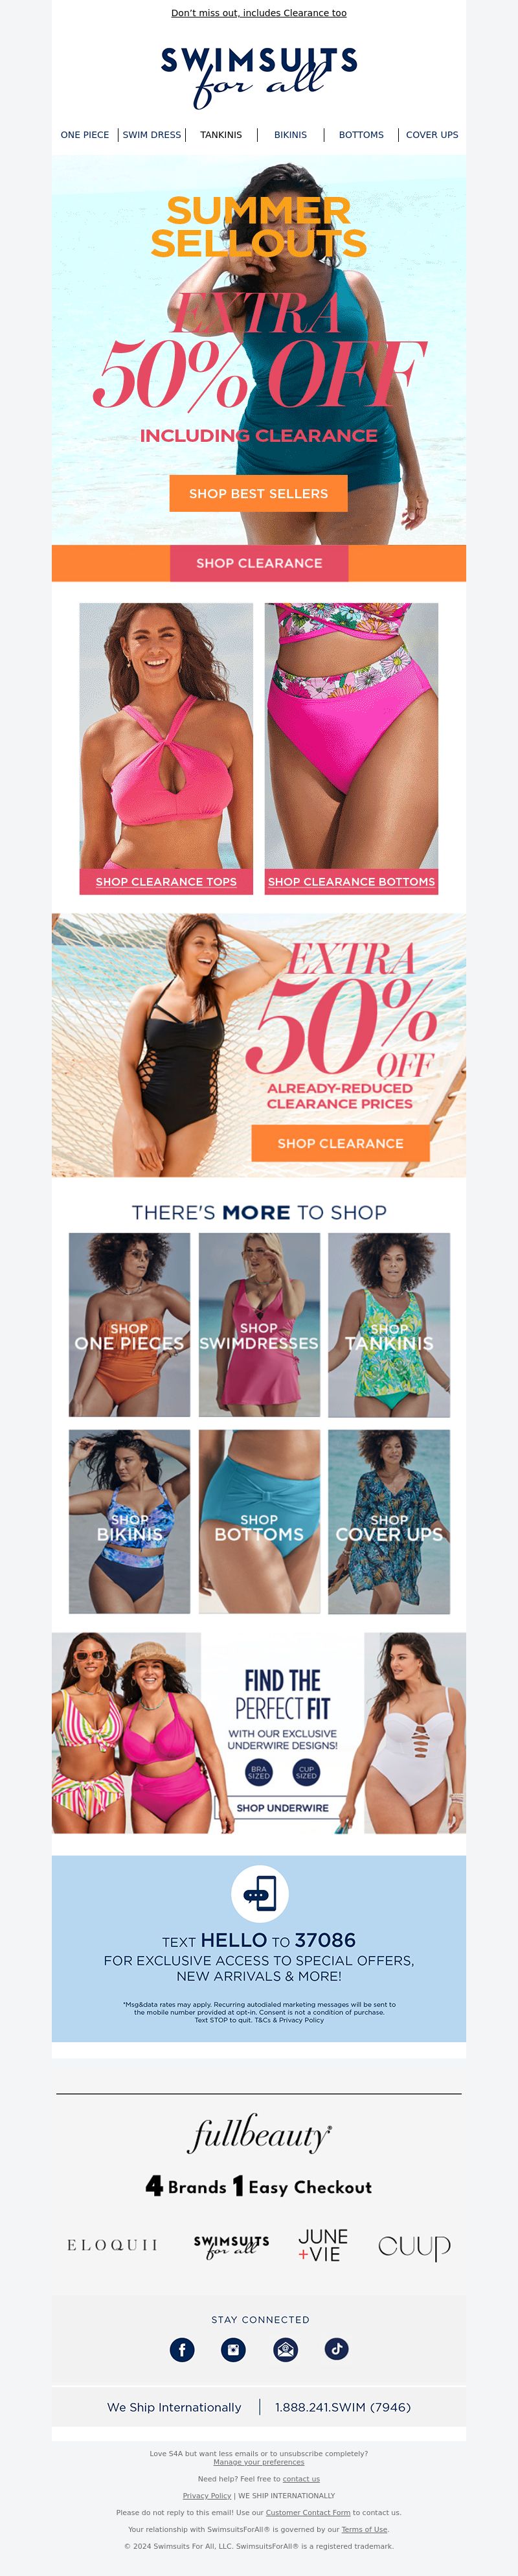The image size is (518, 2576).
Task: Select TANKINIS in navigation menu
Action: tap(221, 135)
